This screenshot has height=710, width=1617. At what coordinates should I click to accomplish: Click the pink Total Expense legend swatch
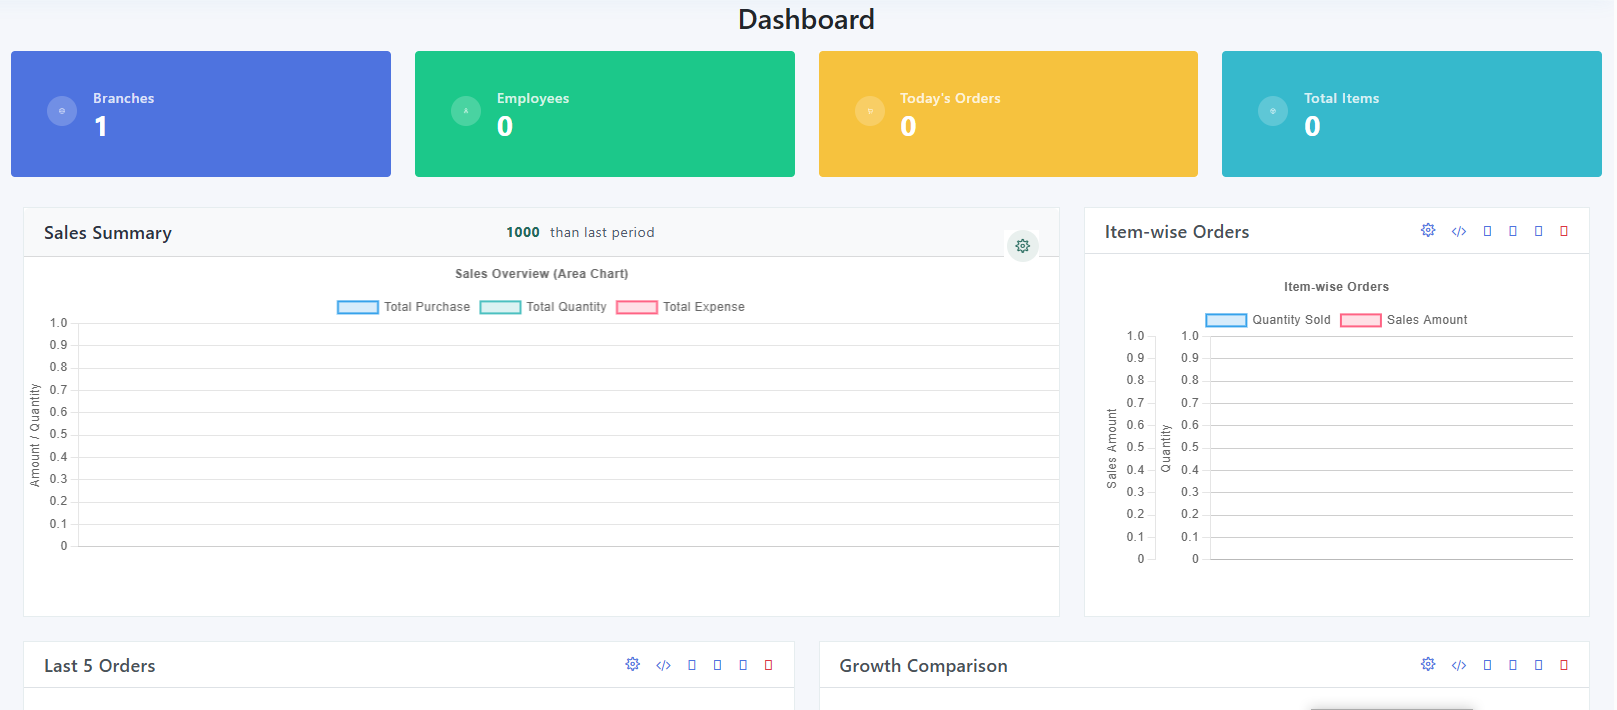pos(637,307)
